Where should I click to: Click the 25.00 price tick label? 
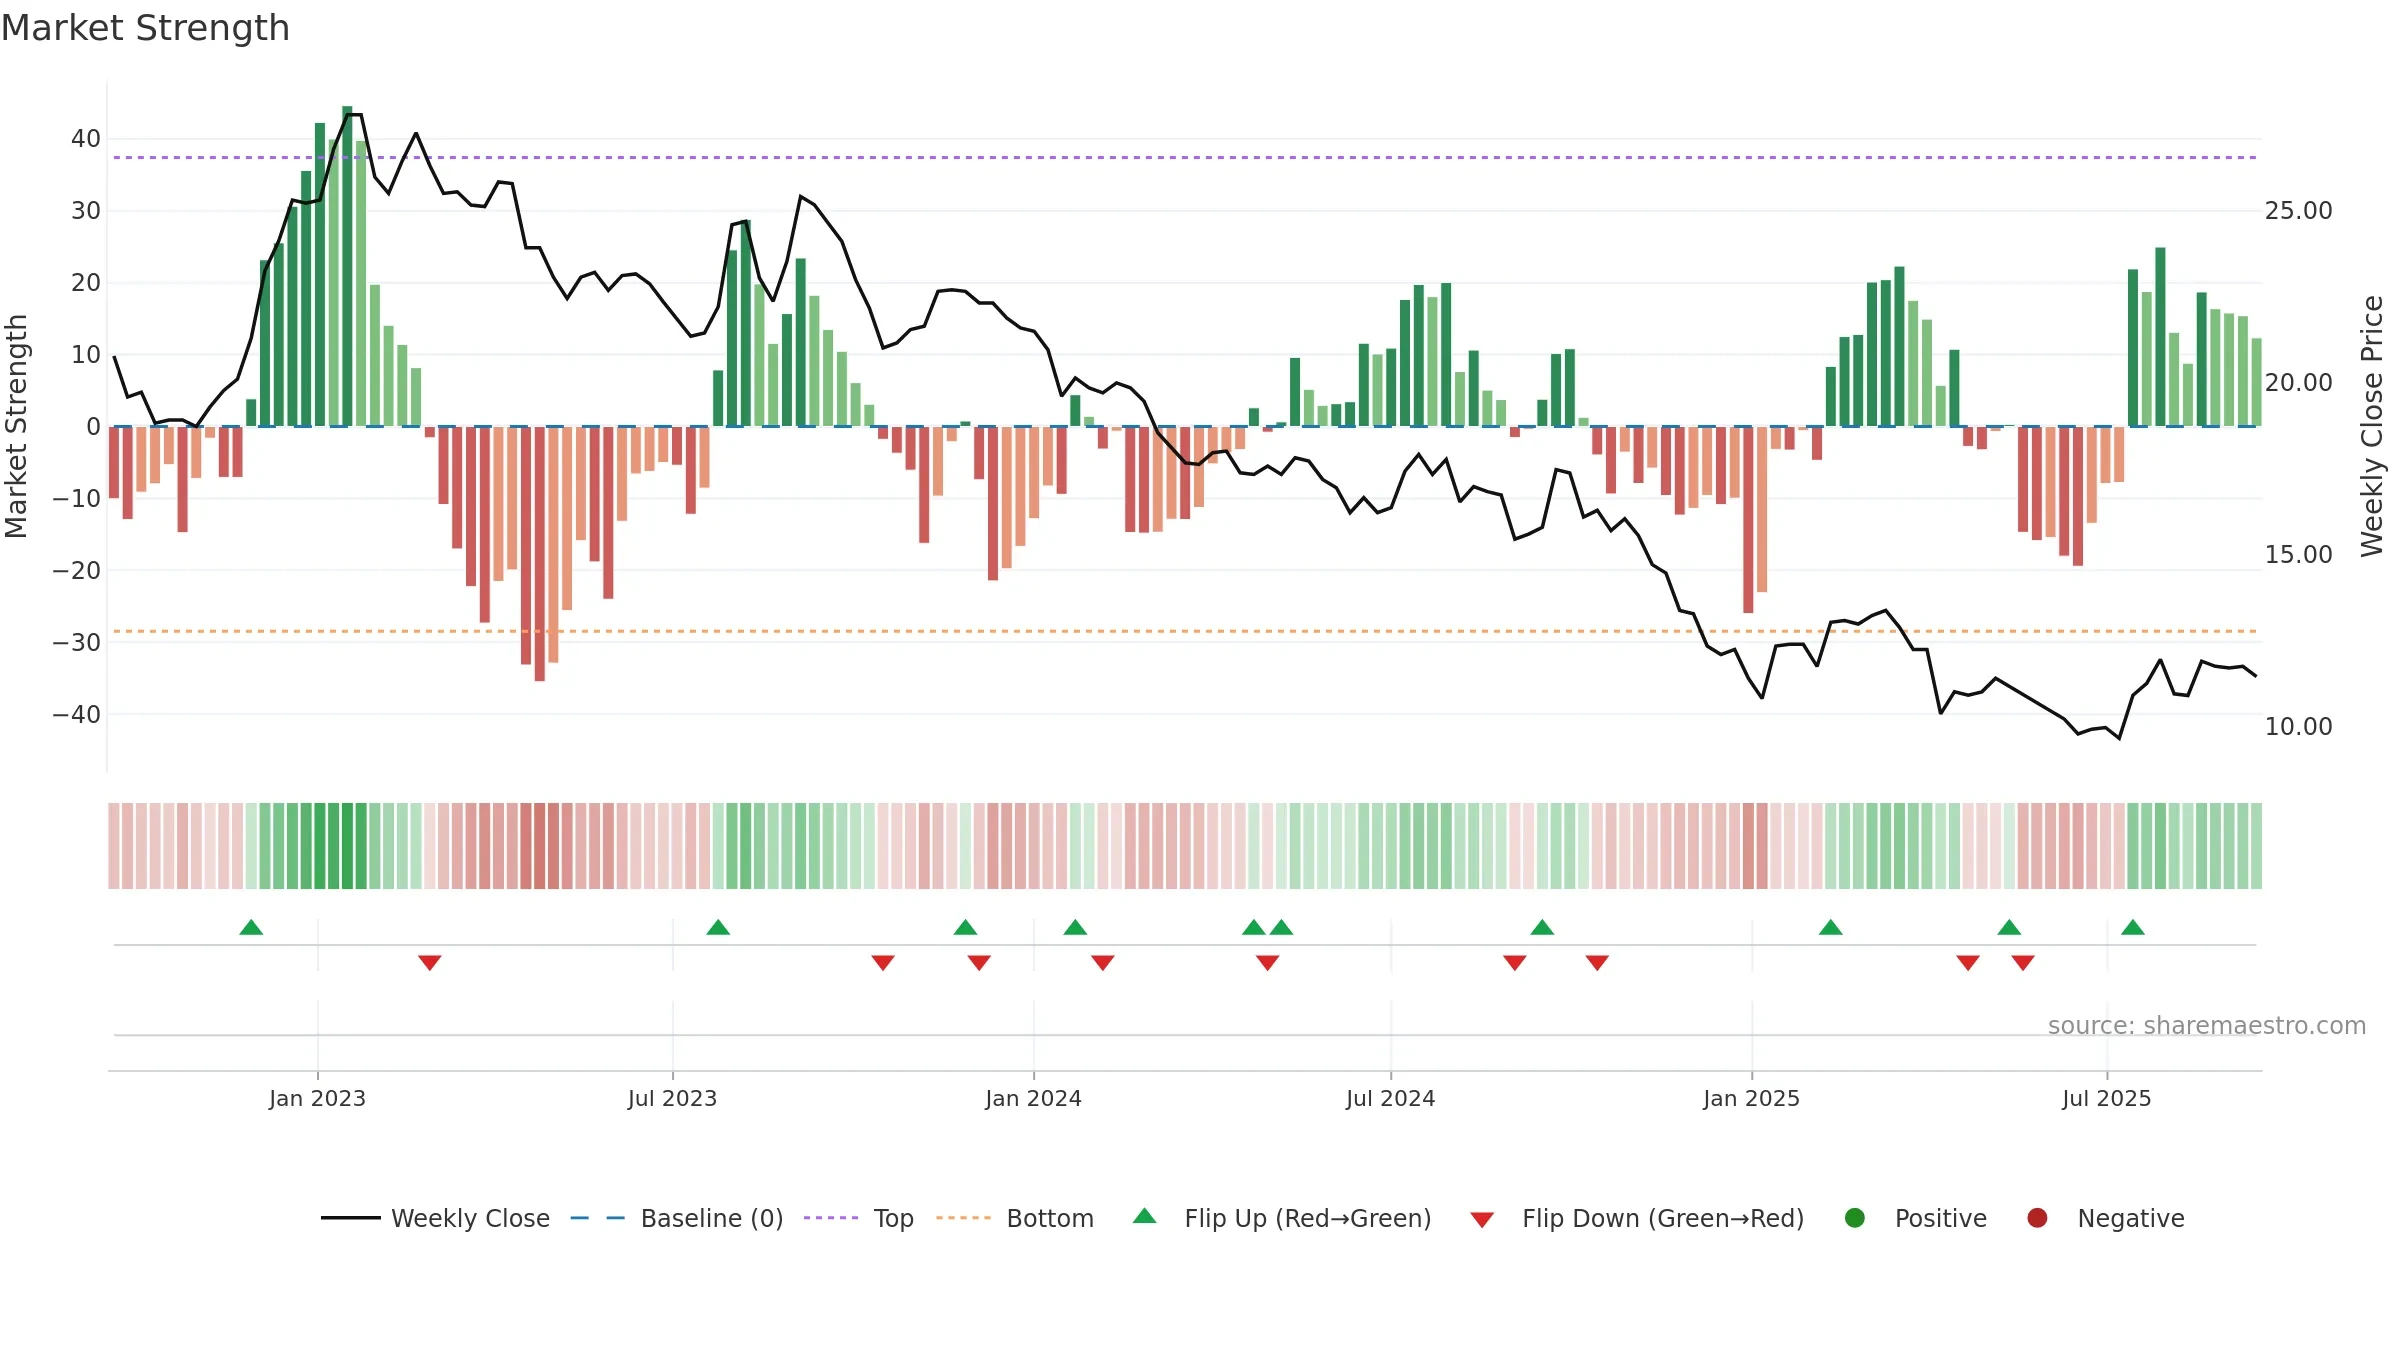(x=2298, y=211)
